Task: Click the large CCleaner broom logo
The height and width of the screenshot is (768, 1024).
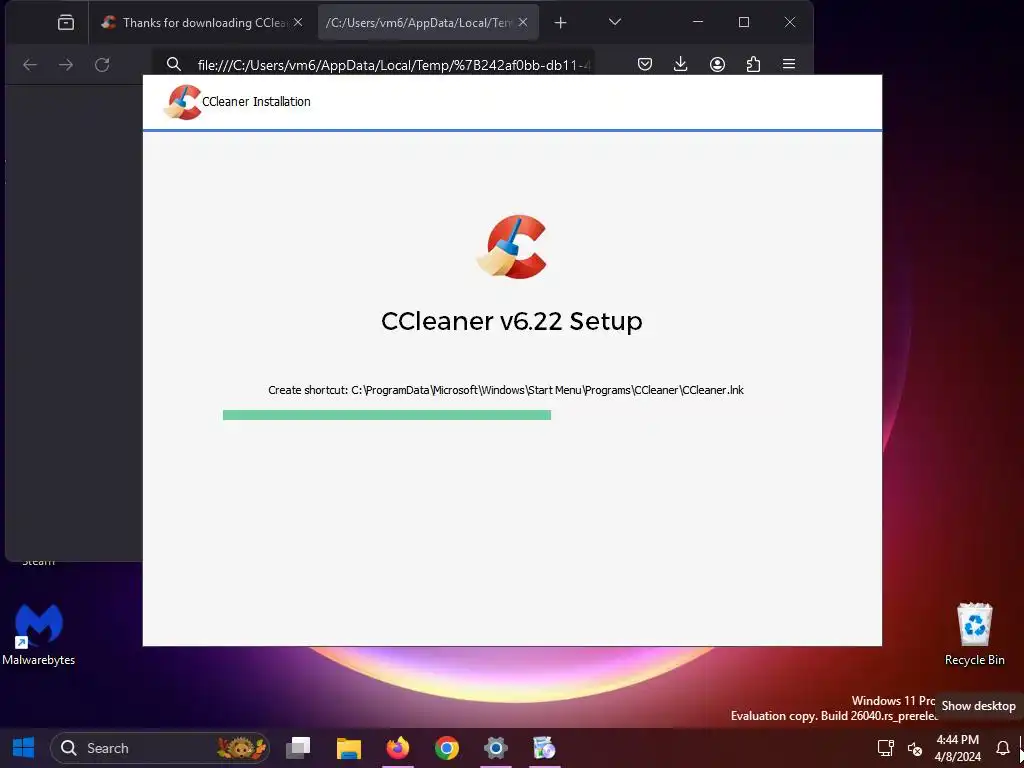Action: (x=512, y=247)
